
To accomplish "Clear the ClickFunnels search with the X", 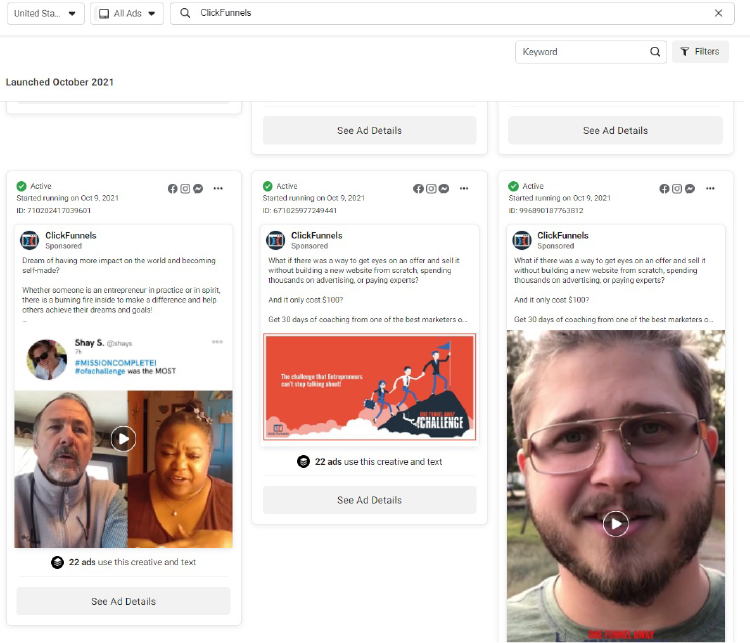I will tap(718, 13).
